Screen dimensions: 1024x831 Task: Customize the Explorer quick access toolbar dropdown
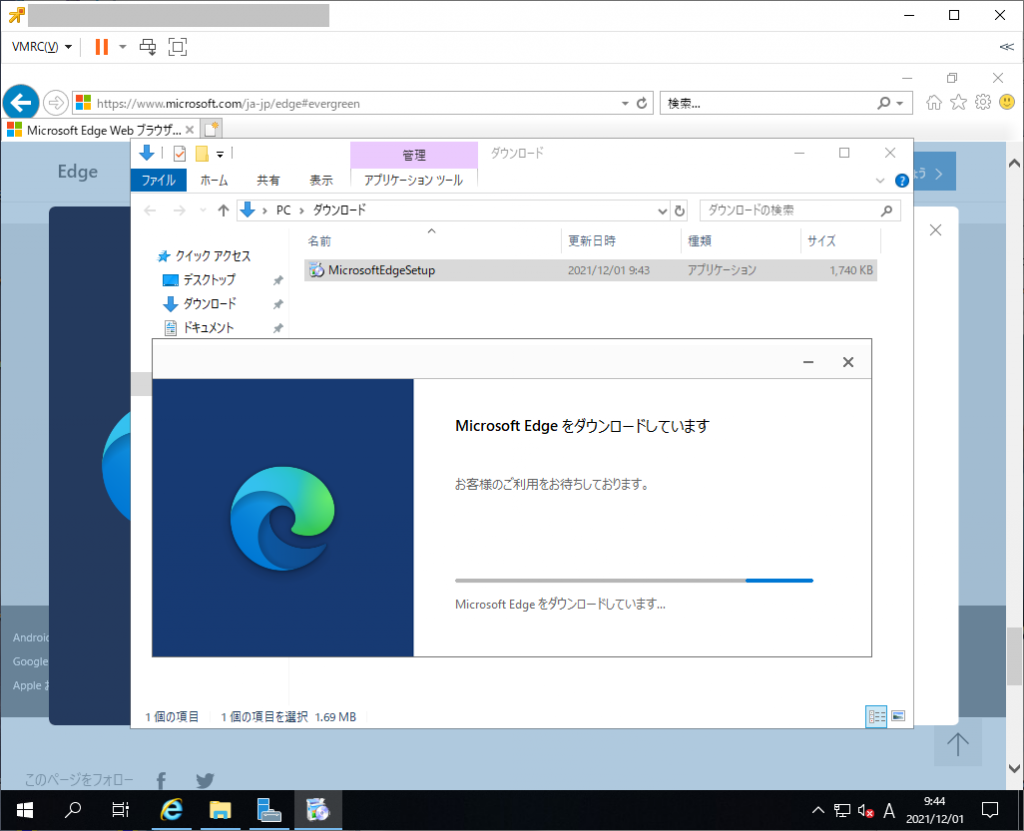[220, 154]
